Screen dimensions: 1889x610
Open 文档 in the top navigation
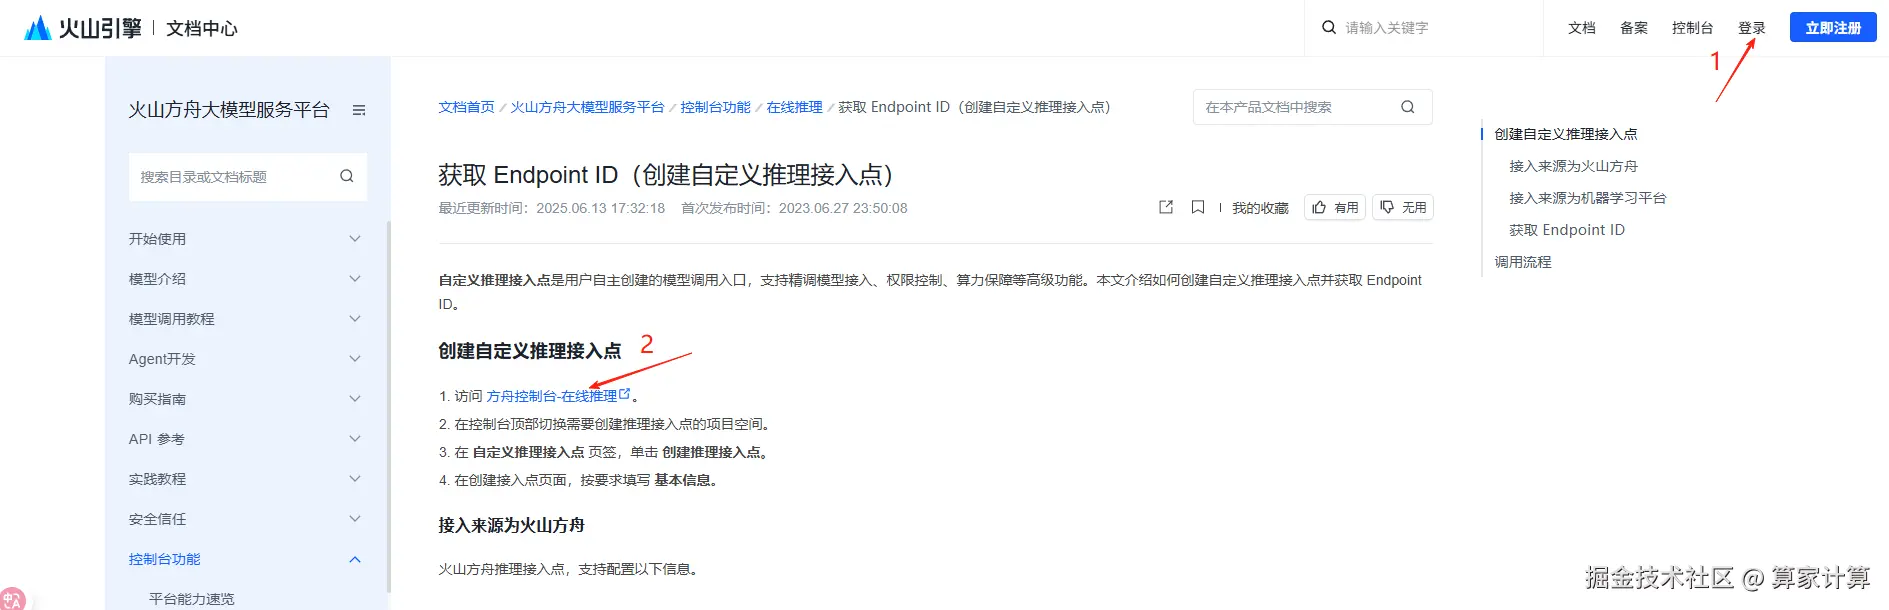point(1582,28)
